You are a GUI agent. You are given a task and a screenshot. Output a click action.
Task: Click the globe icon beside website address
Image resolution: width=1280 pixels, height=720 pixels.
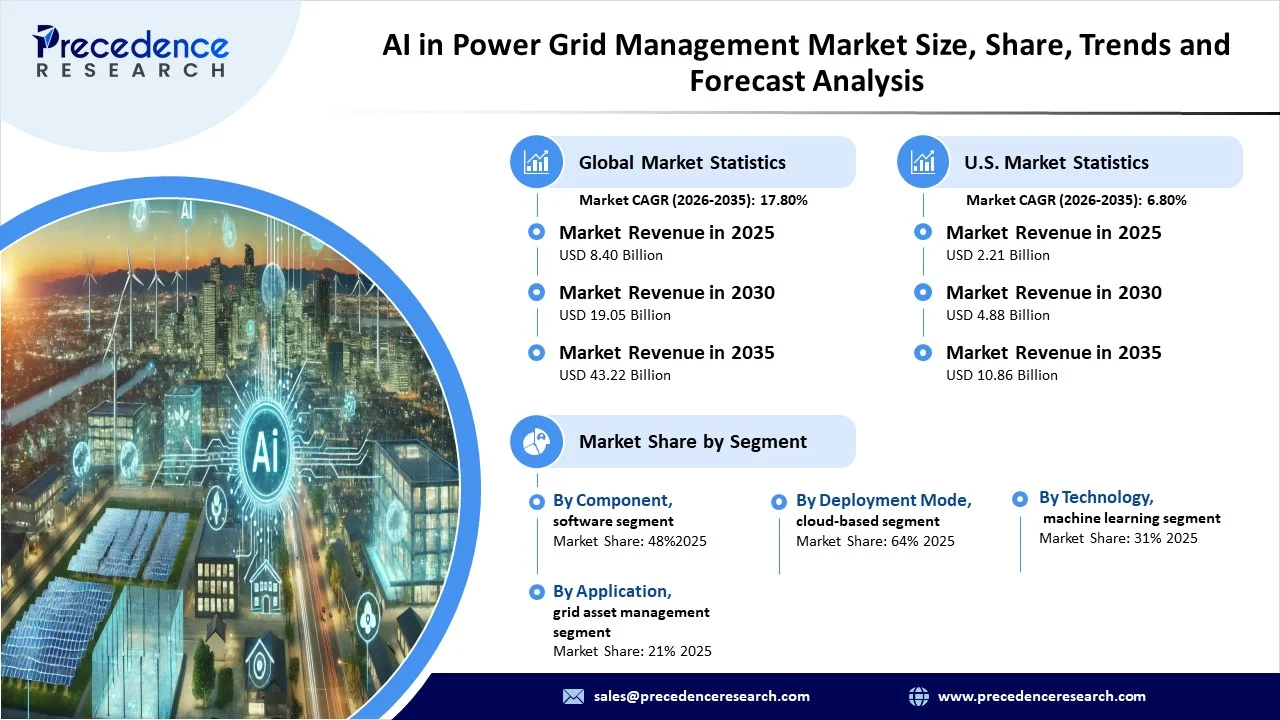(x=918, y=696)
